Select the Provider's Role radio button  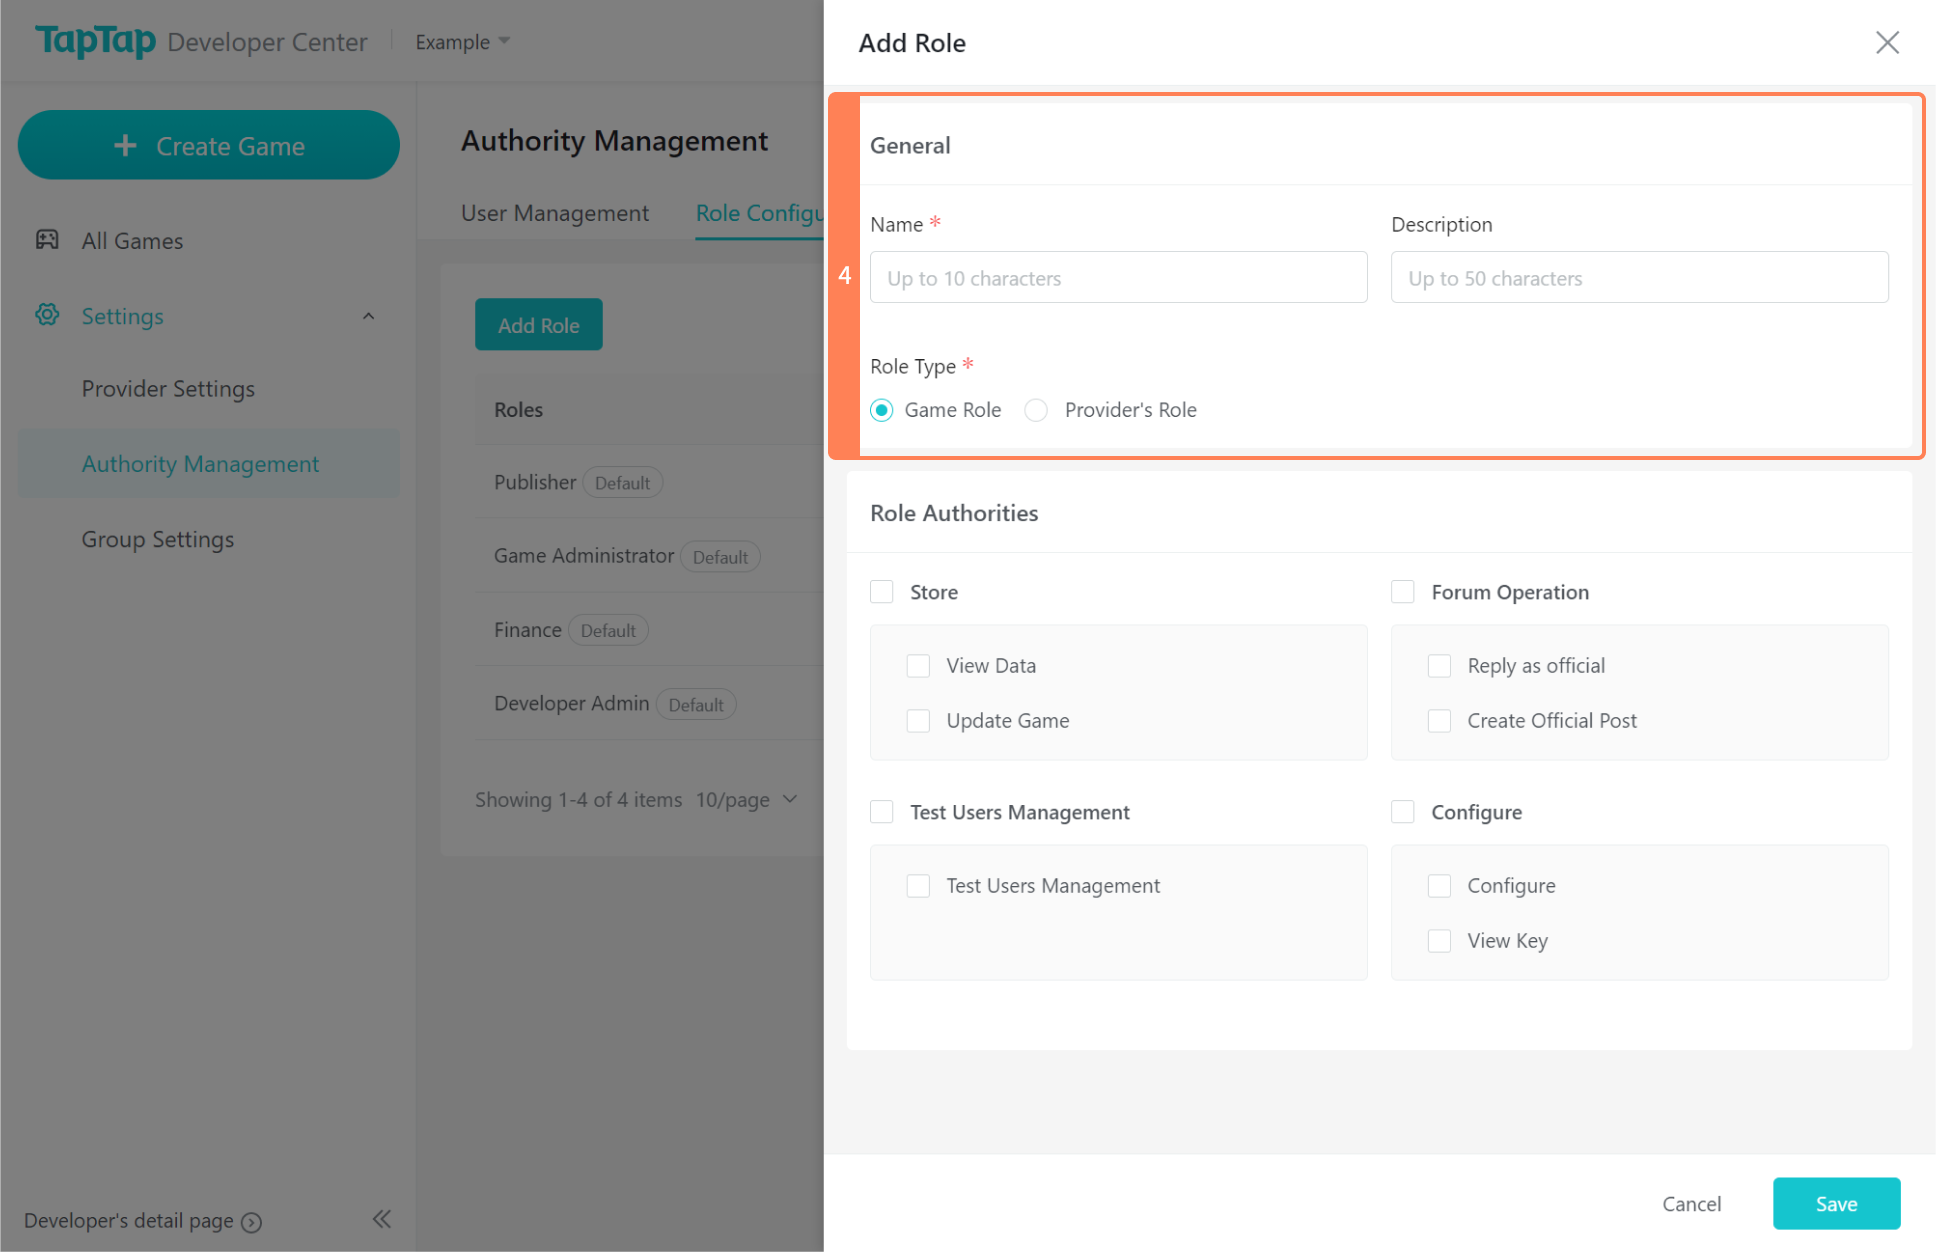click(x=1036, y=410)
